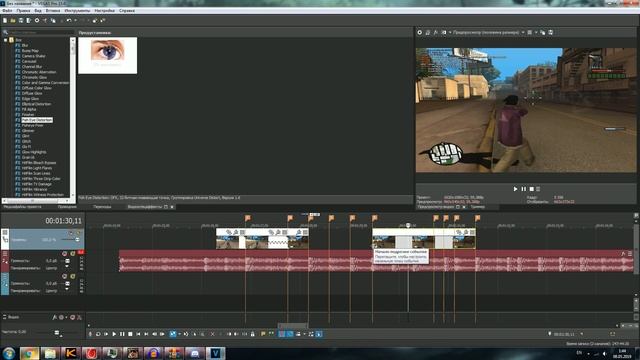Click the first (red) audio track volume slider
The height and width of the screenshot is (360, 640).
[x=67, y=261]
